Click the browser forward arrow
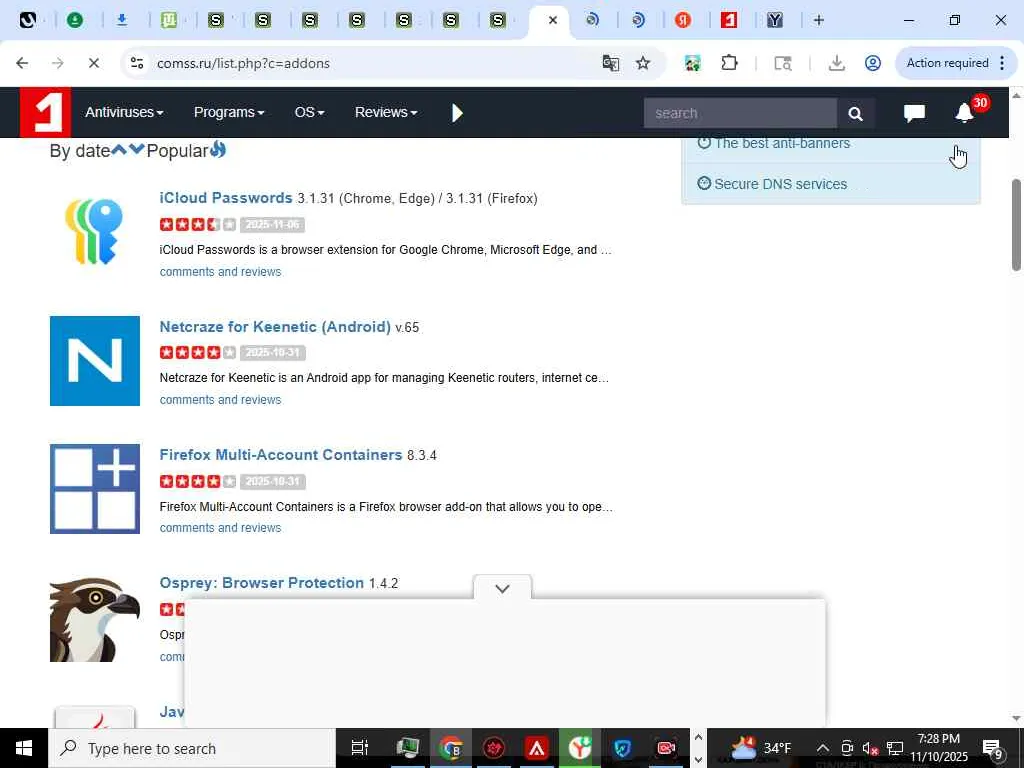1024x768 pixels. (x=57, y=63)
